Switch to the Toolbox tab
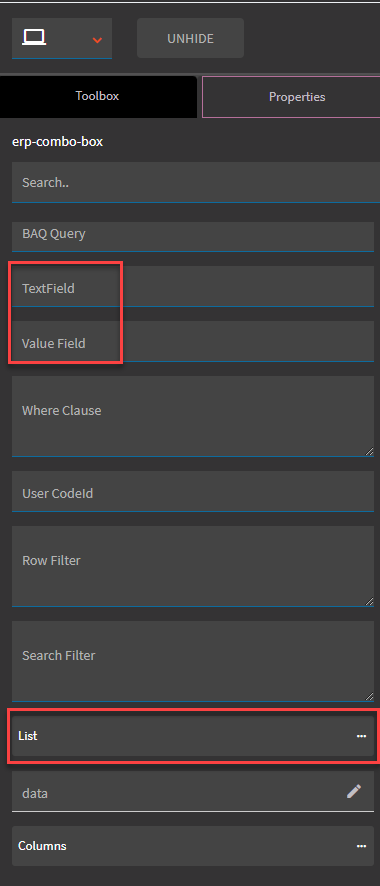Viewport: 380px width, 886px height. coord(98,97)
